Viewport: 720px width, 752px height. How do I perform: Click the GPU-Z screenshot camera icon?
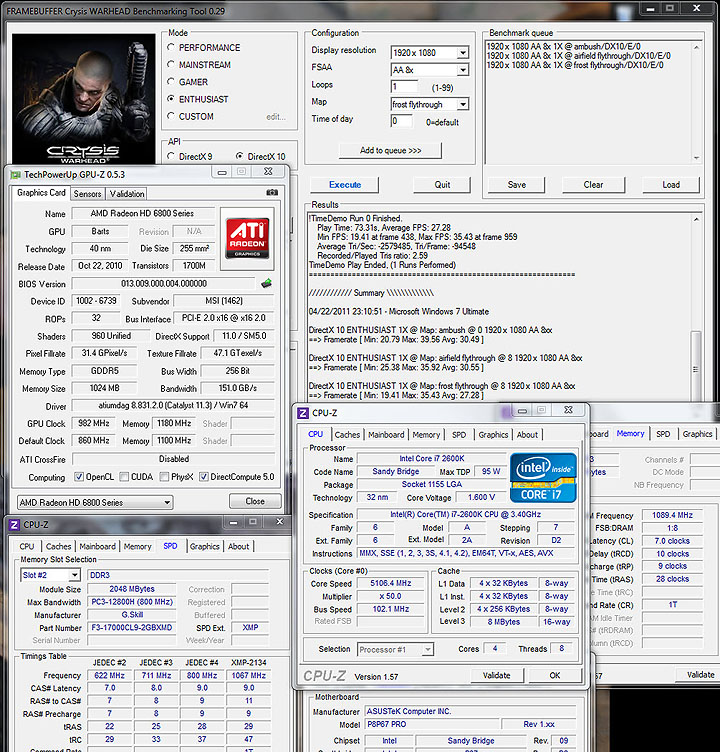click(x=272, y=192)
